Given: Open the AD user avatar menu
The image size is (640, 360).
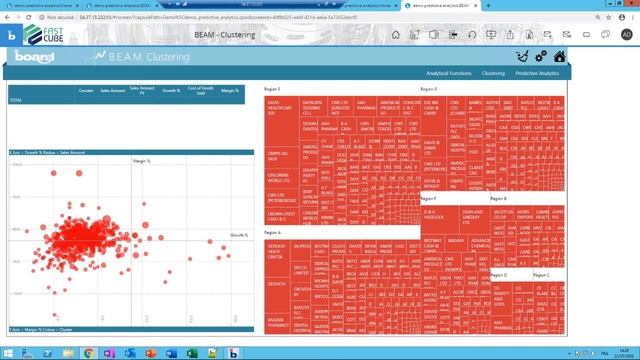Looking at the screenshot, I should [627, 35].
